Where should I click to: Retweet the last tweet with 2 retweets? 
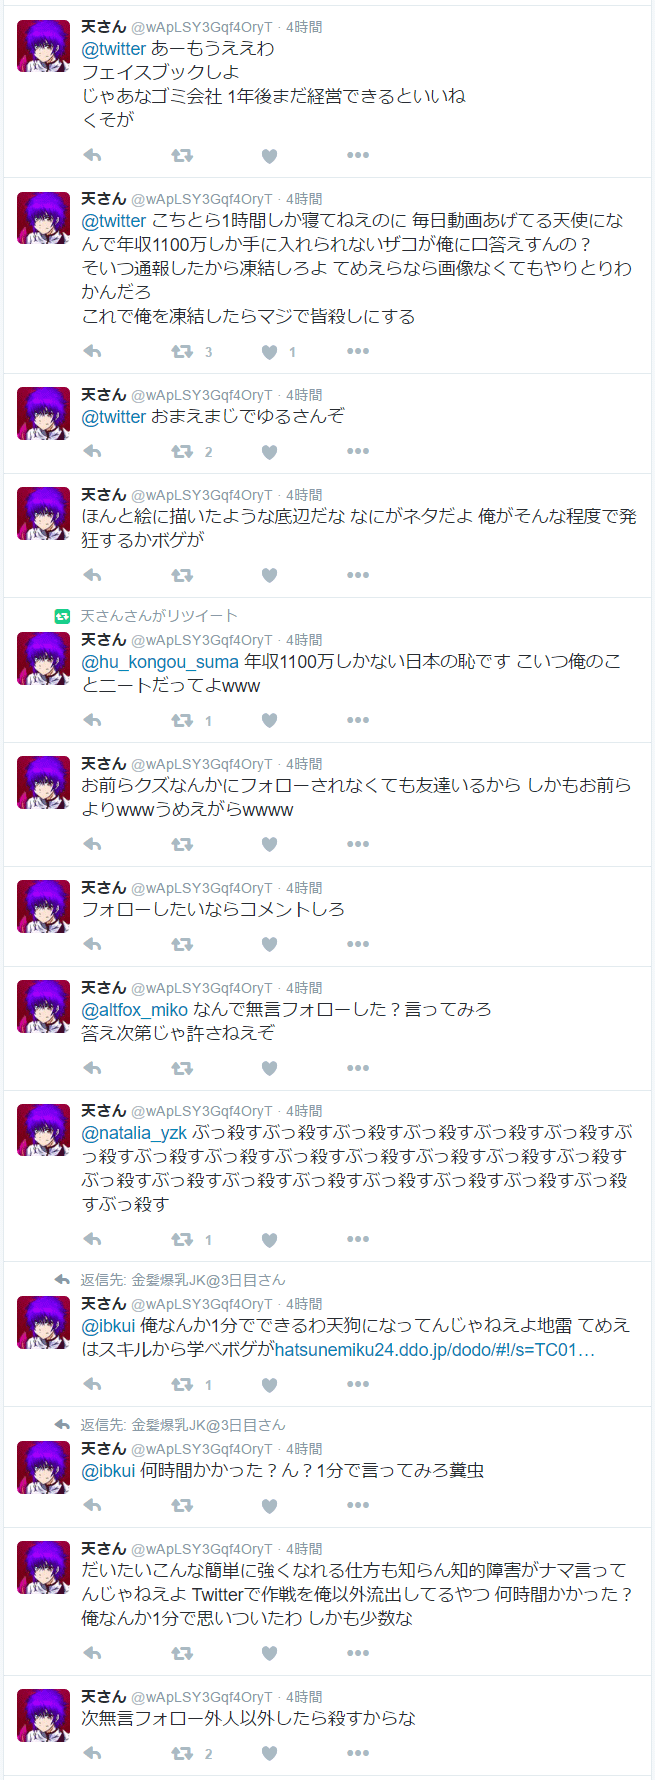click(182, 1753)
